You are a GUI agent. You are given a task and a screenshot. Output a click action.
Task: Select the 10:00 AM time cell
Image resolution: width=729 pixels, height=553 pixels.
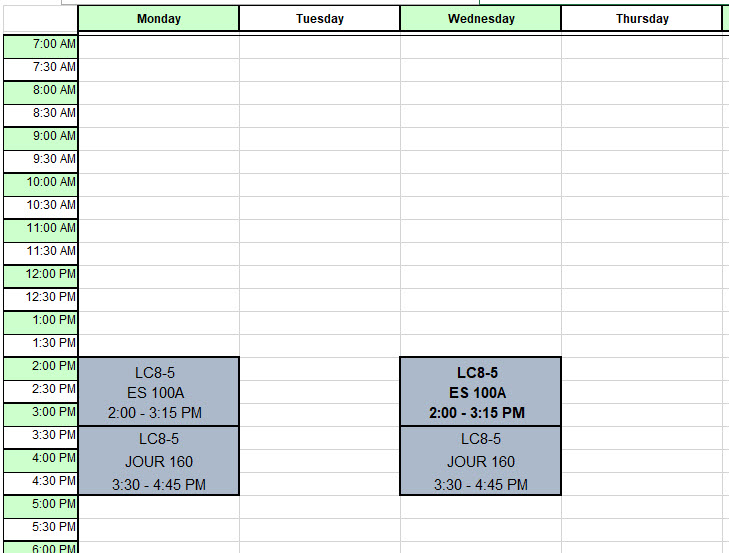pos(41,185)
